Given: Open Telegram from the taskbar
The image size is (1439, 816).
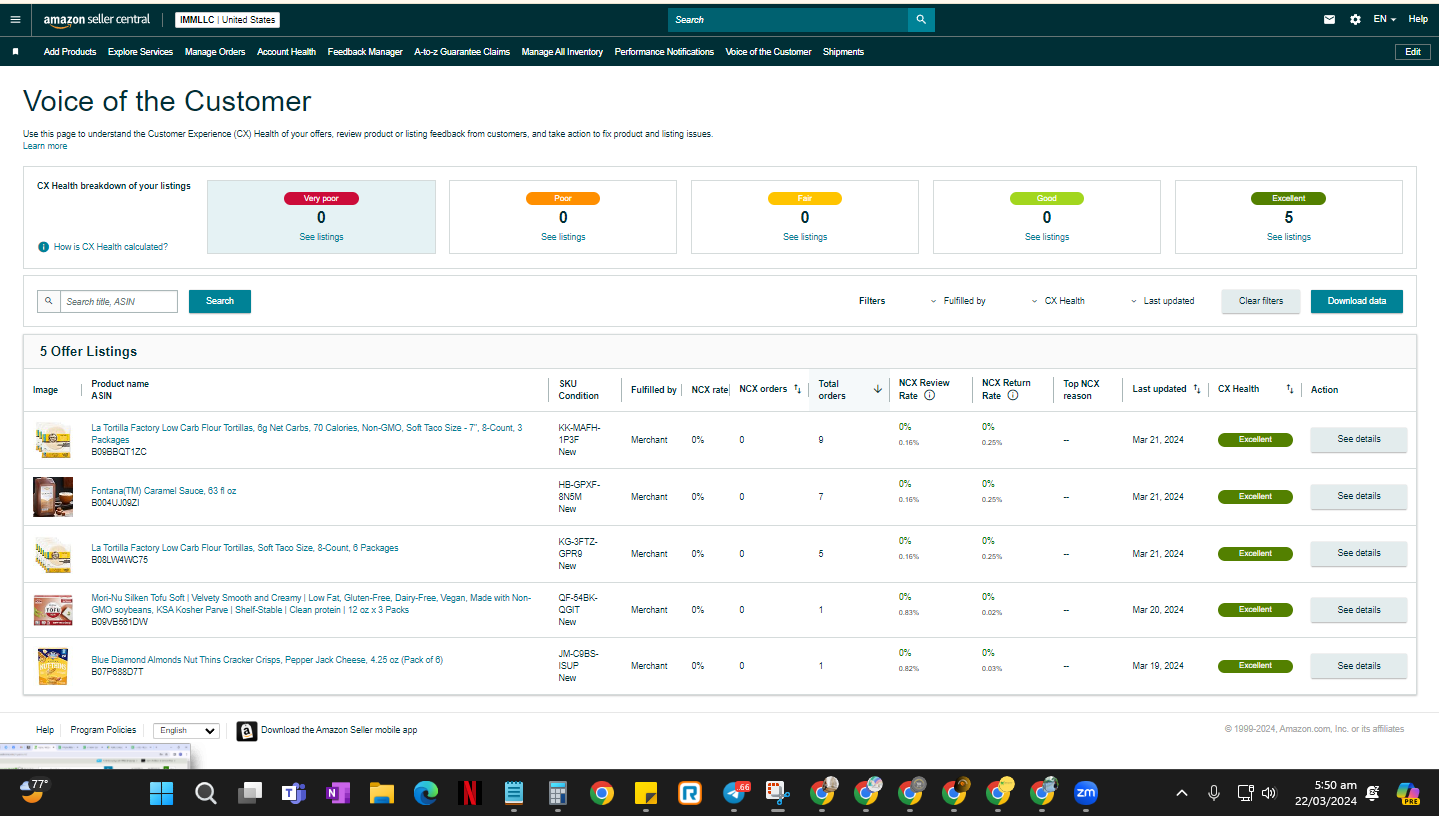Looking at the screenshot, I should click(x=735, y=794).
